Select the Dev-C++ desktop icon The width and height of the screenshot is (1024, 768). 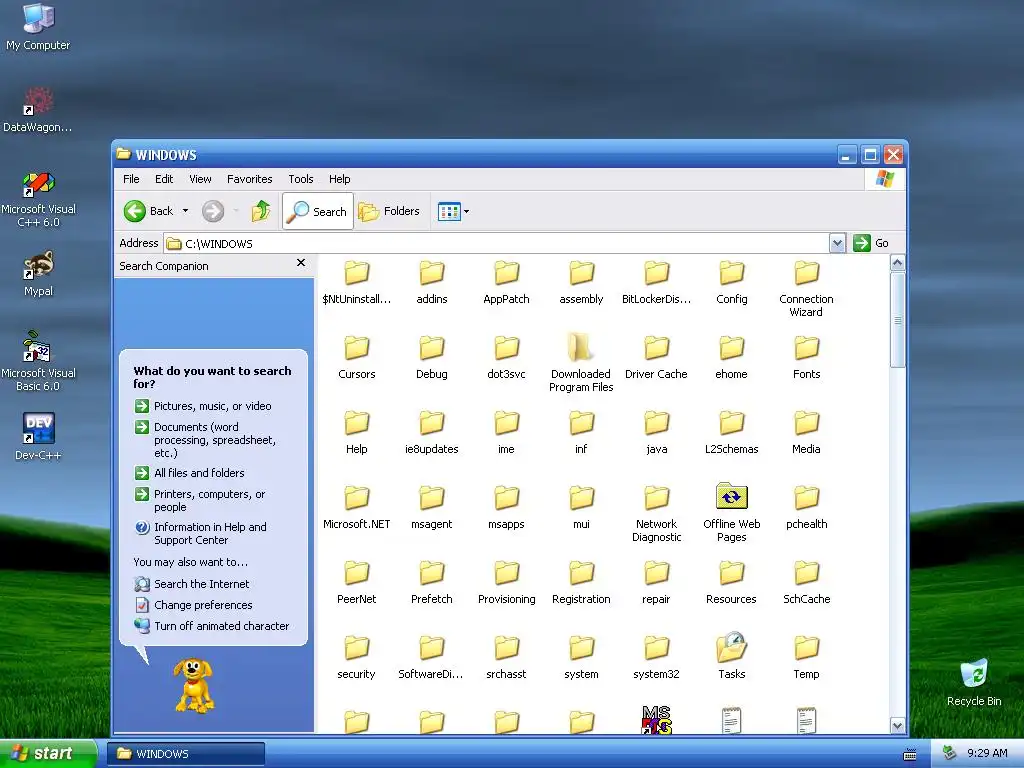(x=38, y=436)
